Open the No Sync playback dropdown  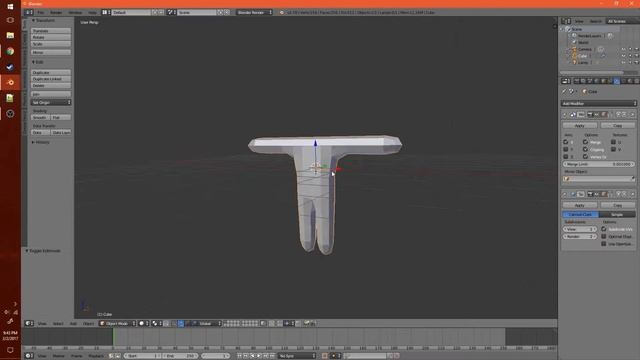[297, 356]
